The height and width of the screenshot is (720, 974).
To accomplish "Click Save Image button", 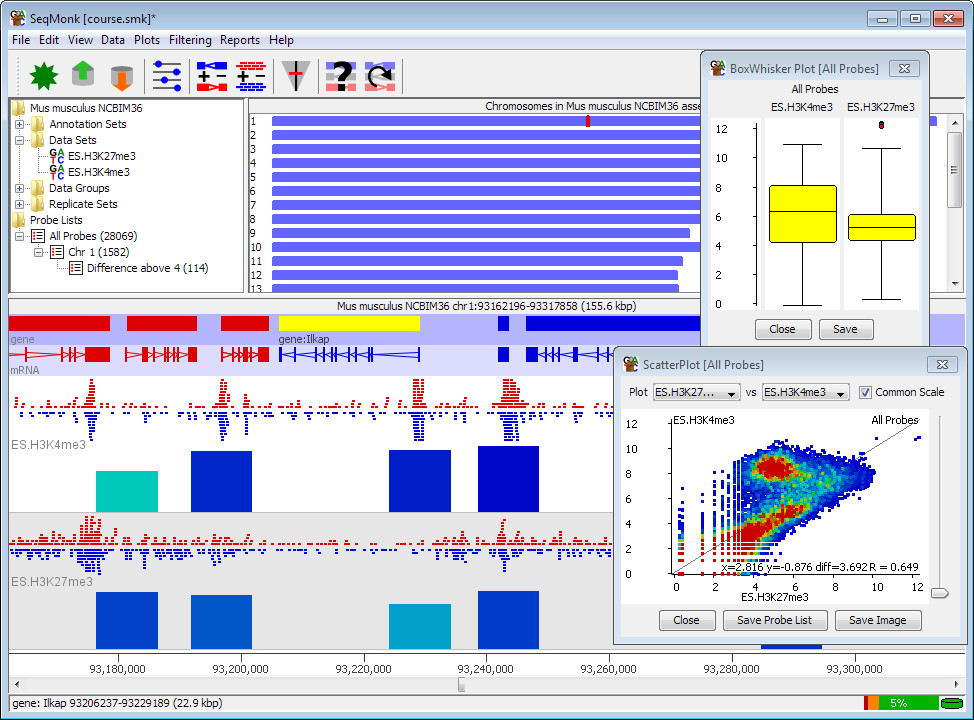I will click(x=878, y=620).
